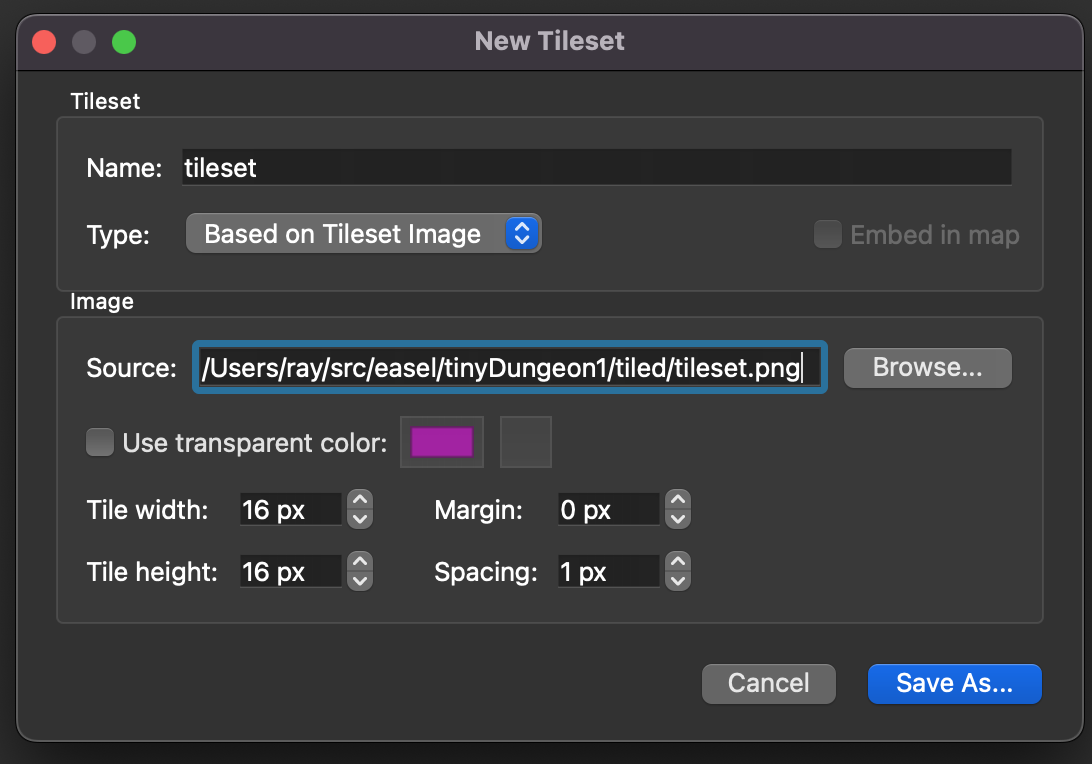Click the Margin value field
This screenshot has height=764, width=1092.
[x=609, y=510]
